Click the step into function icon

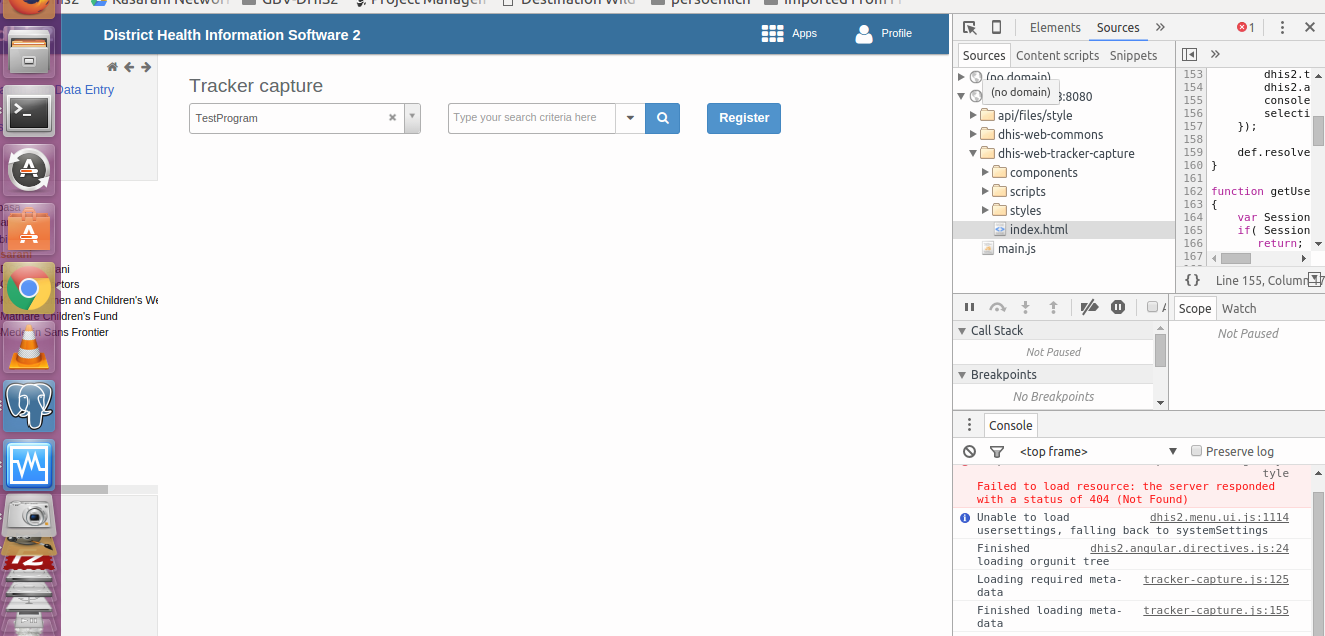point(1025,307)
